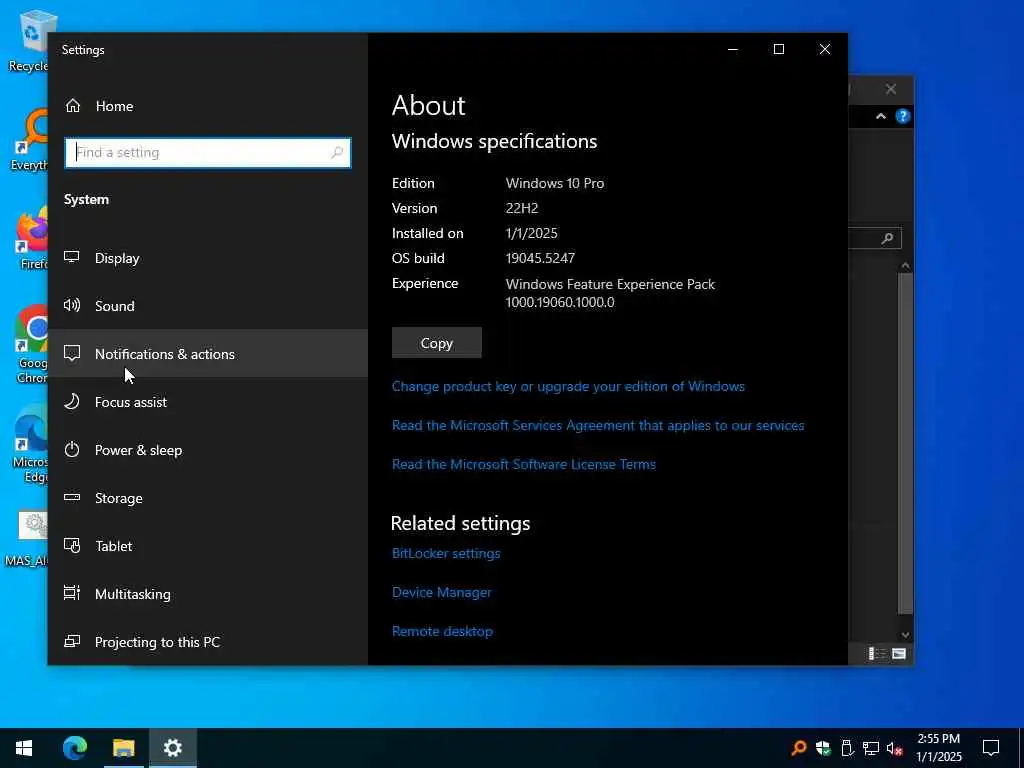The height and width of the screenshot is (768, 1024).
Task: Select the Multitasking settings page
Action: (x=208, y=594)
